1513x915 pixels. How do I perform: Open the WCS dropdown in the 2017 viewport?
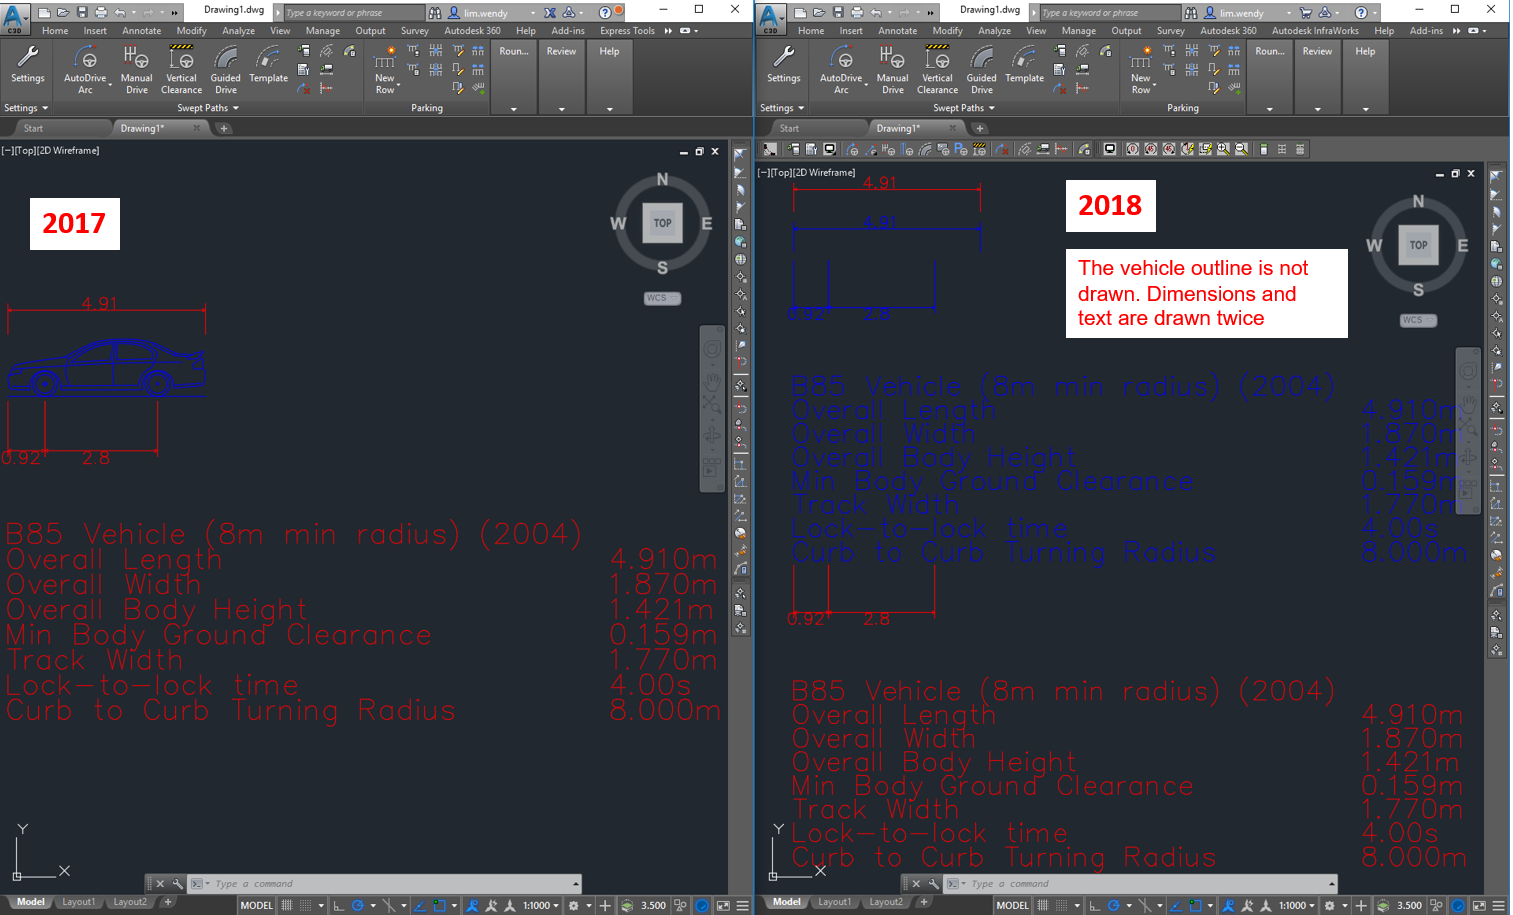[662, 298]
